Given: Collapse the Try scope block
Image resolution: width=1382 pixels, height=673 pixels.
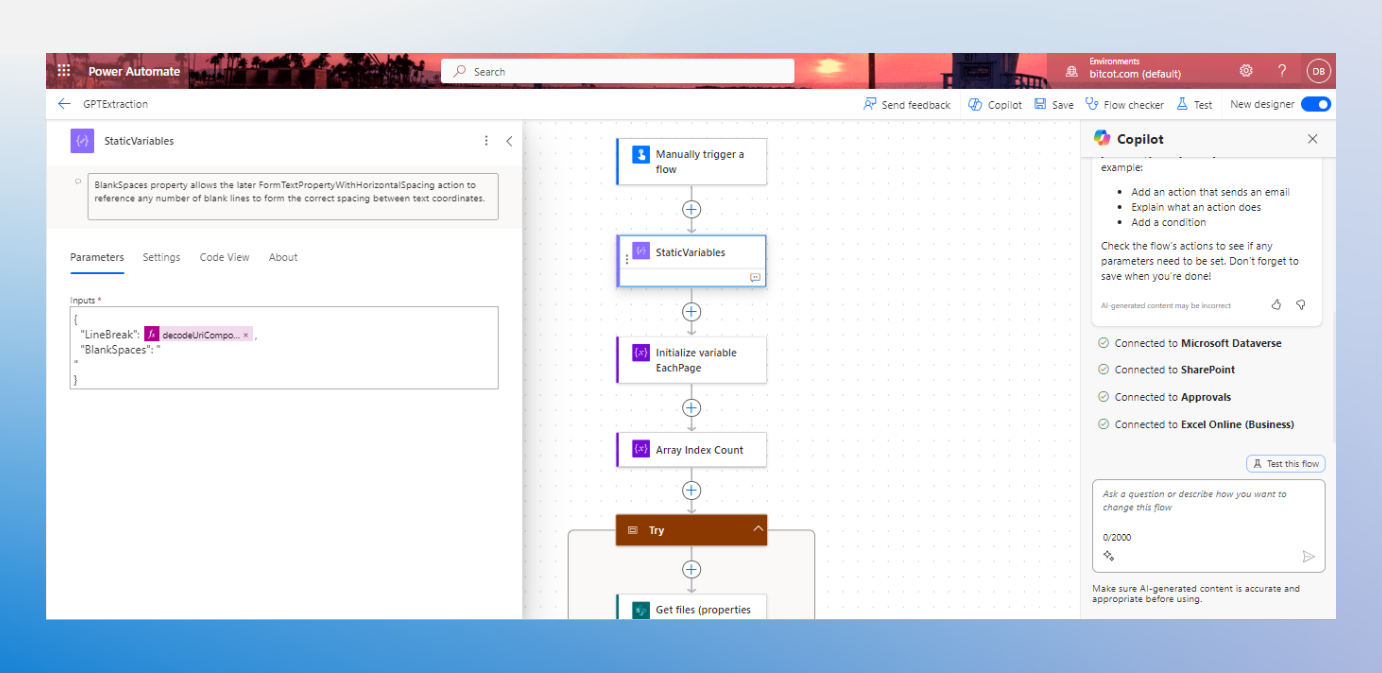Looking at the screenshot, I should coord(757,530).
